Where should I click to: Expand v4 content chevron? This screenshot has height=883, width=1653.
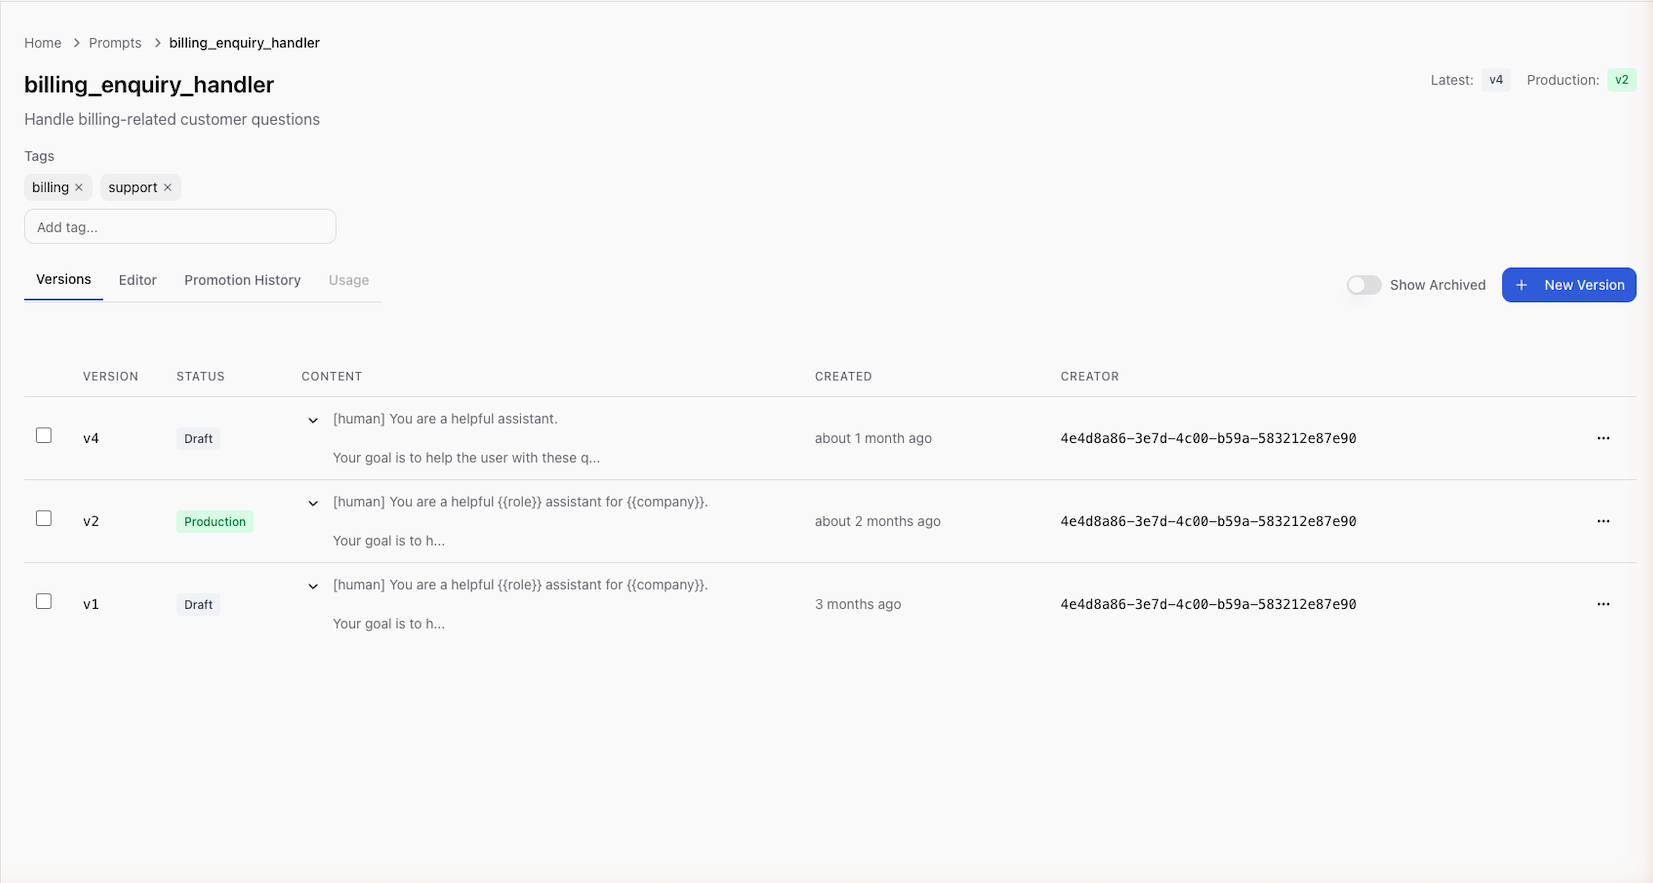pos(313,421)
